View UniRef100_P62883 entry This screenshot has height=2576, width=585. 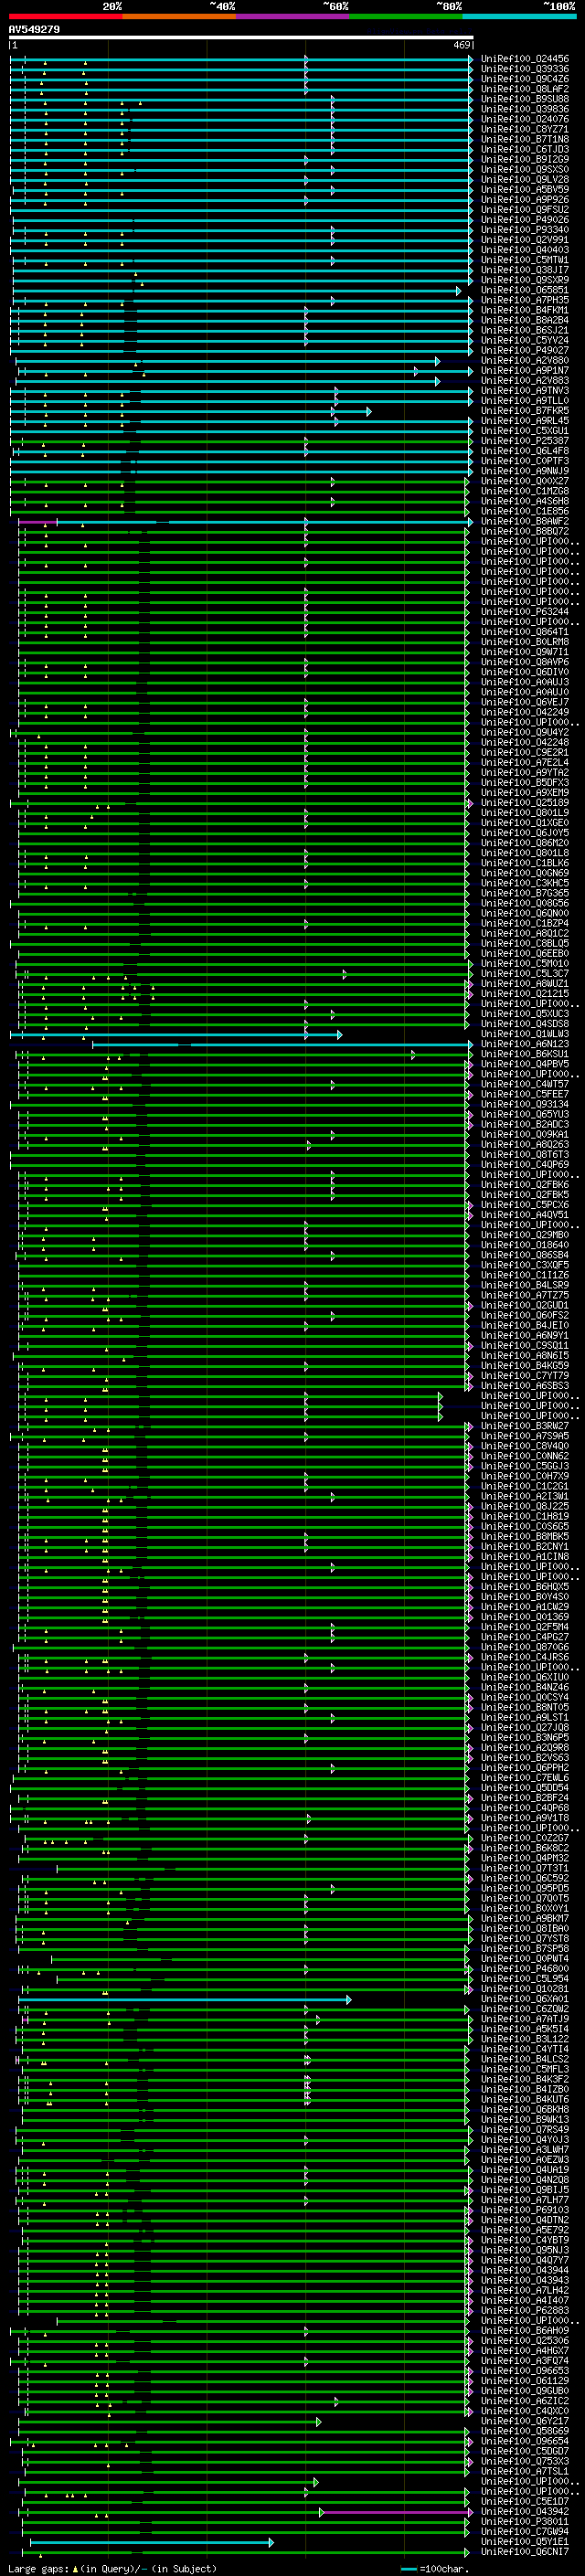(525, 2311)
